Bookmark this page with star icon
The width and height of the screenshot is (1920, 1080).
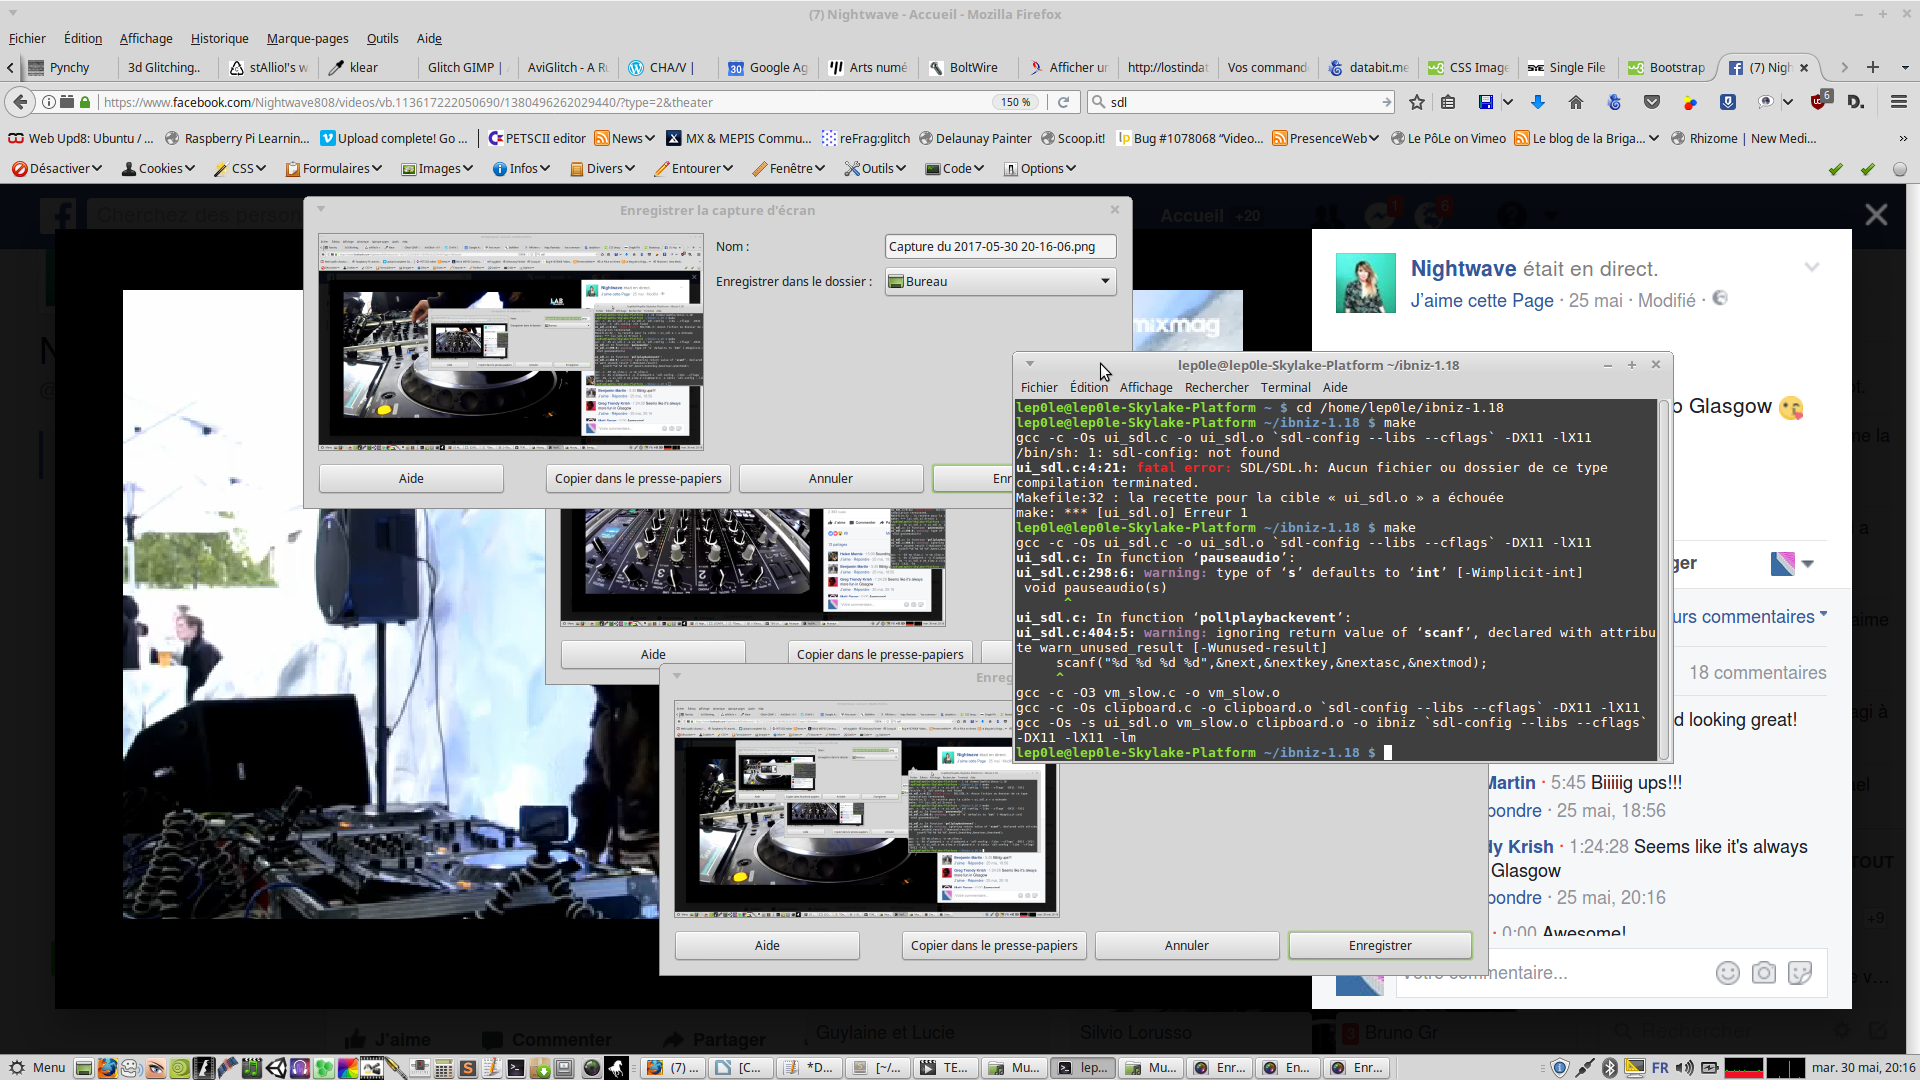point(1416,102)
